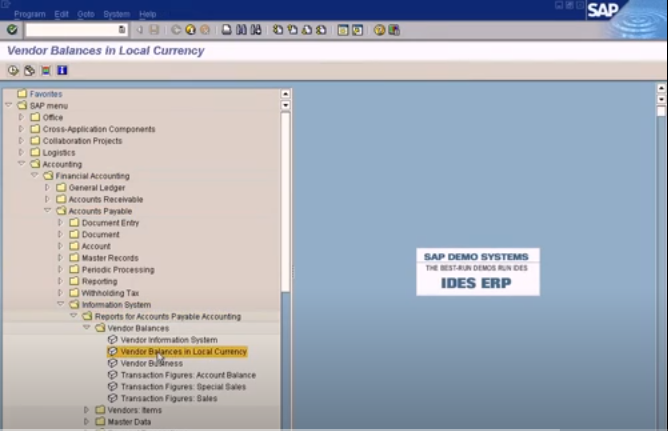The width and height of the screenshot is (668, 431).
Task: Go to First Page via toolbar icon
Action: [278, 30]
